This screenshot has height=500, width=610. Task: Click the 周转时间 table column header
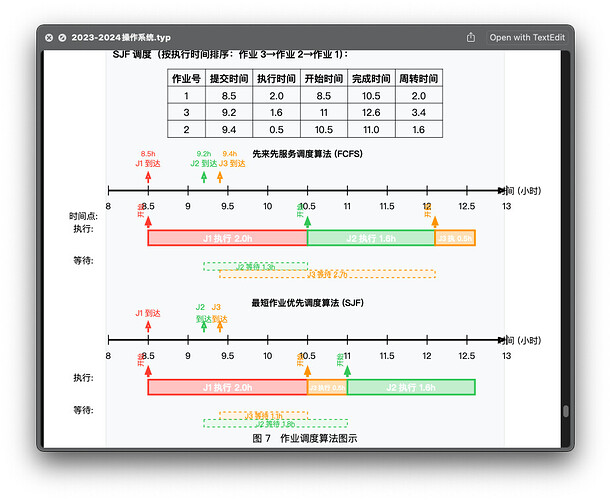(418, 78)
